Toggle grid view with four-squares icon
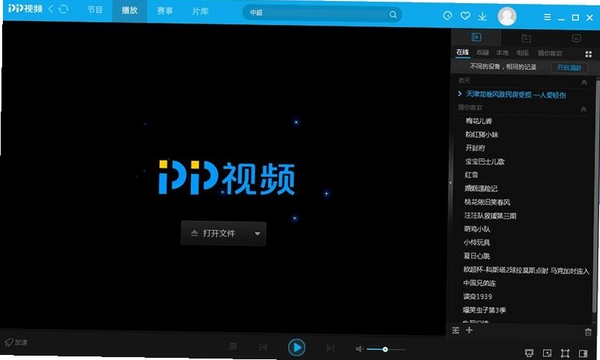The width and height of the screenshot is (600, 360). tap(588, 54)
